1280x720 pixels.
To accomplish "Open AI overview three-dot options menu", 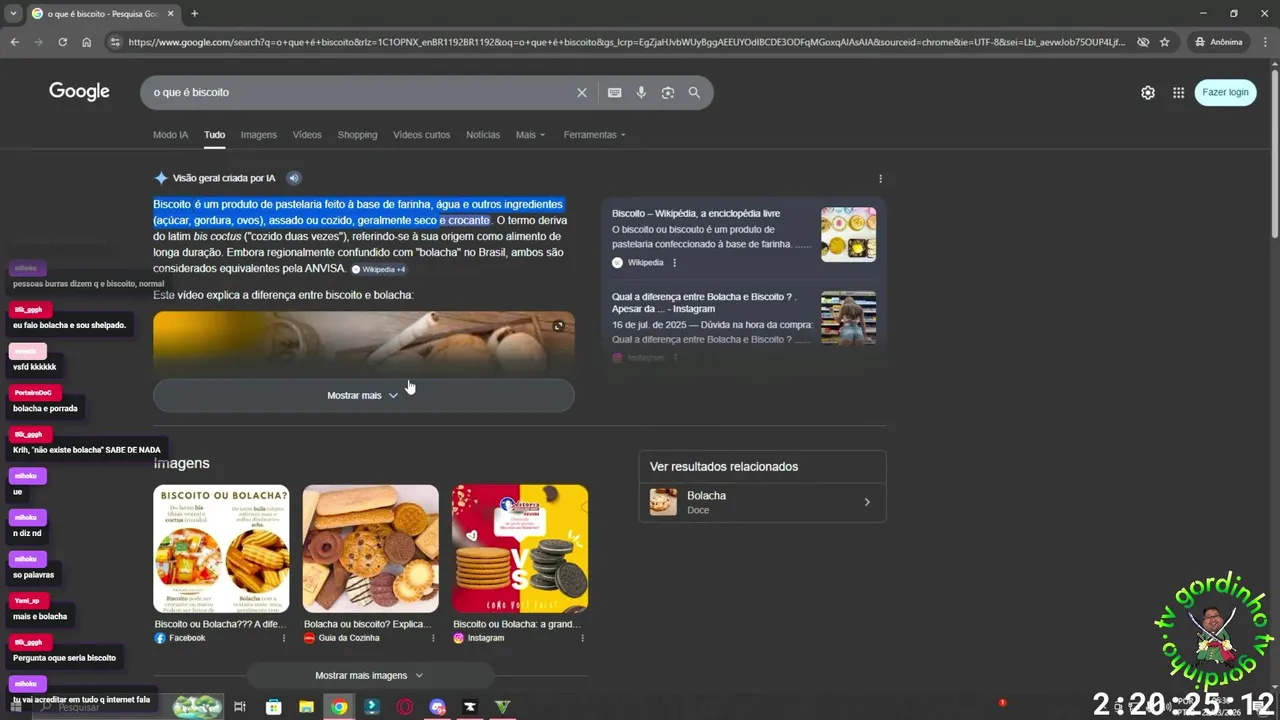I will pyautogui.click(x=880, y=179).
